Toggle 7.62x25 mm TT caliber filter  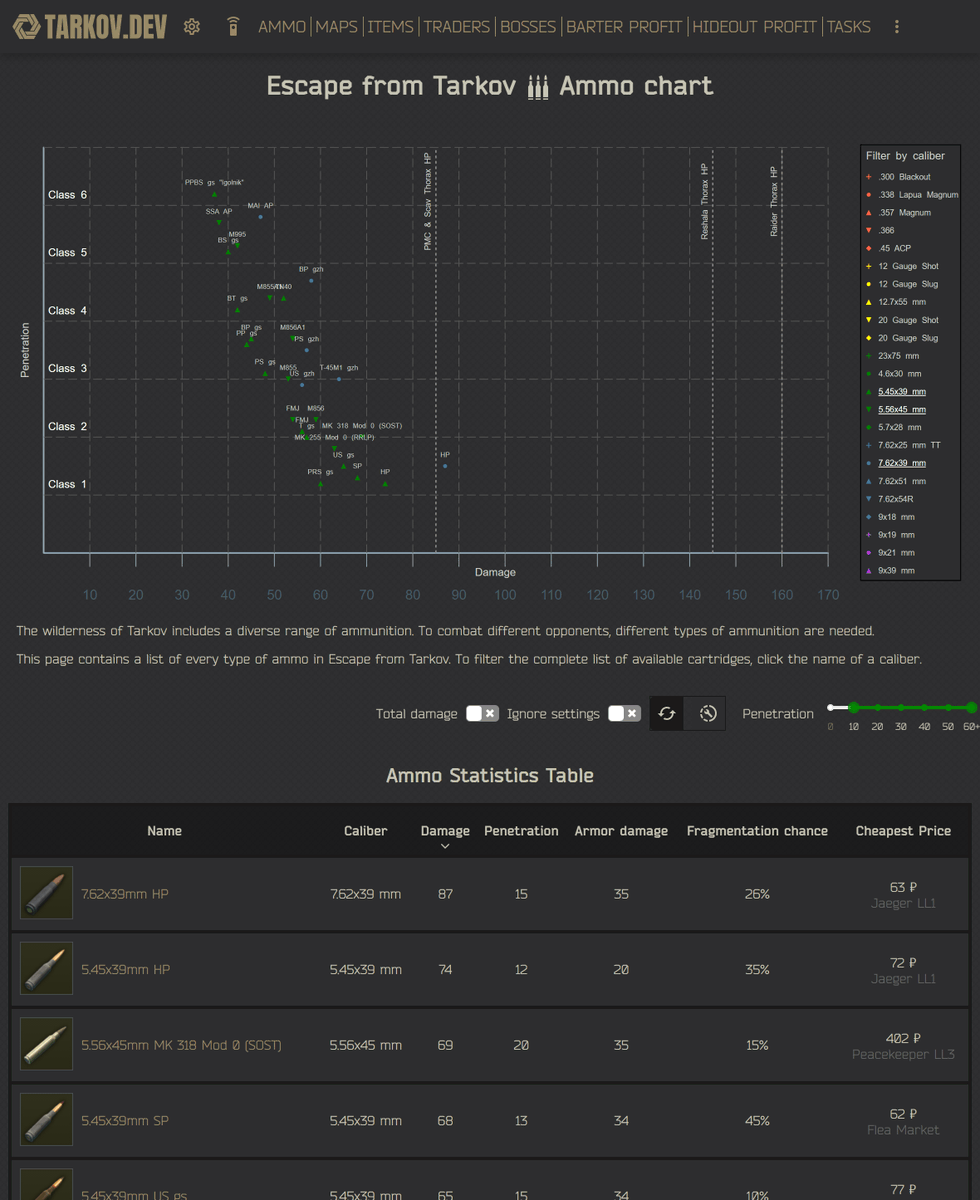click(x=908, y=445)
